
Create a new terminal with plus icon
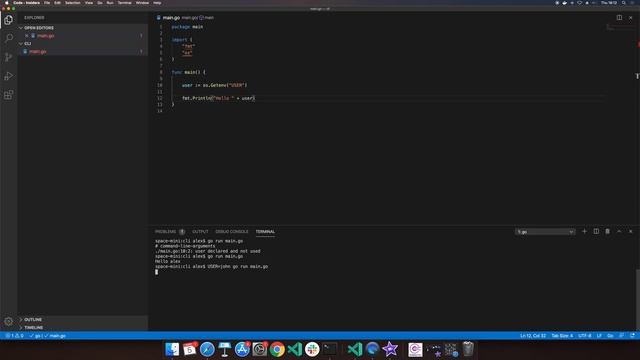(584, 231)
